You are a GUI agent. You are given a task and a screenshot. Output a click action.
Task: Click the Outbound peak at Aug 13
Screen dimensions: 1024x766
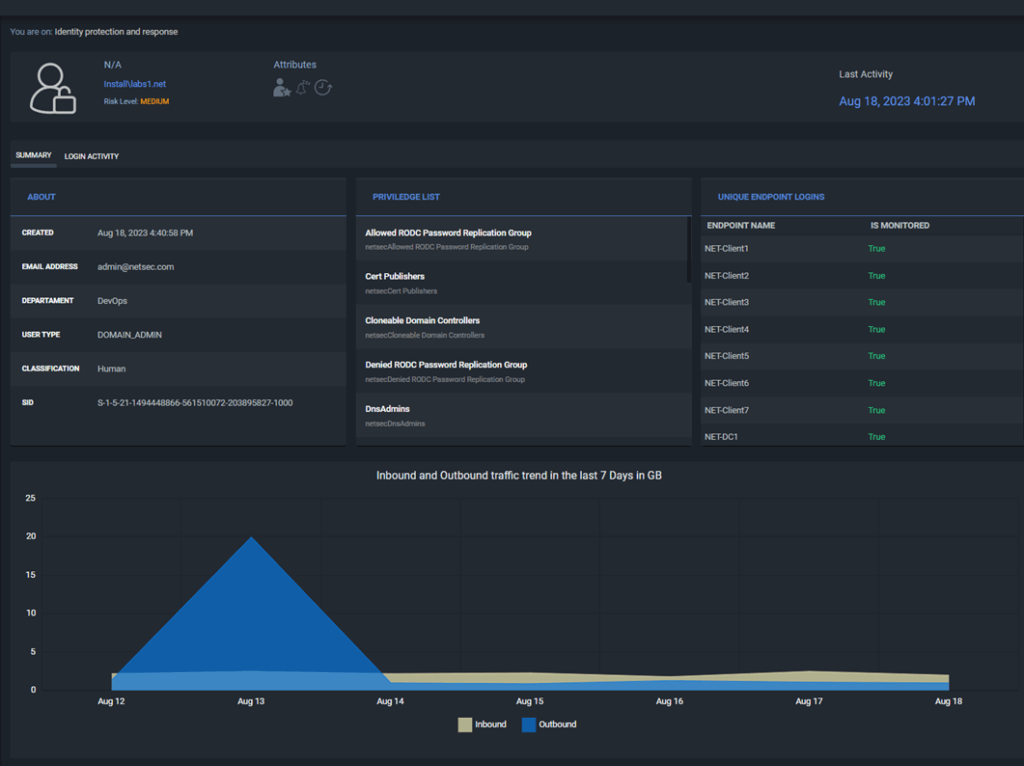[x=251, y=538]
